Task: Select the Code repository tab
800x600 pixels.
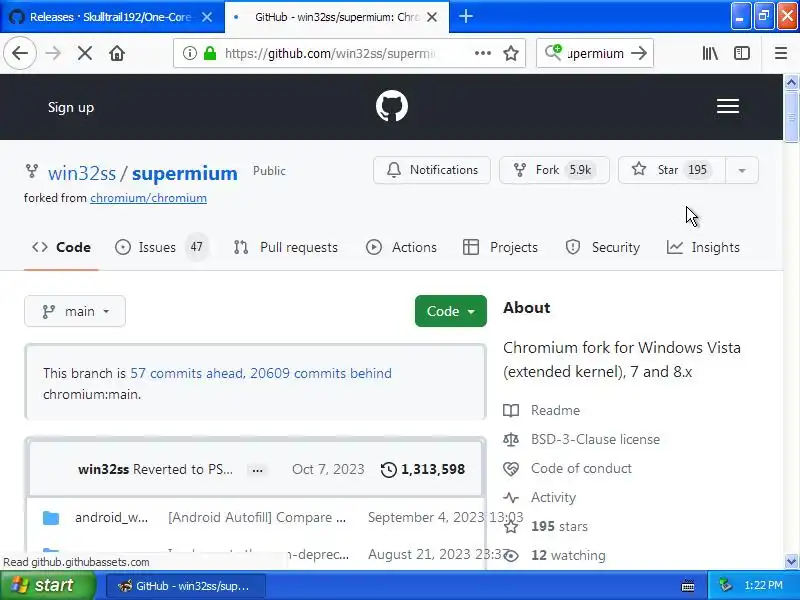Action: click(61, 247)
